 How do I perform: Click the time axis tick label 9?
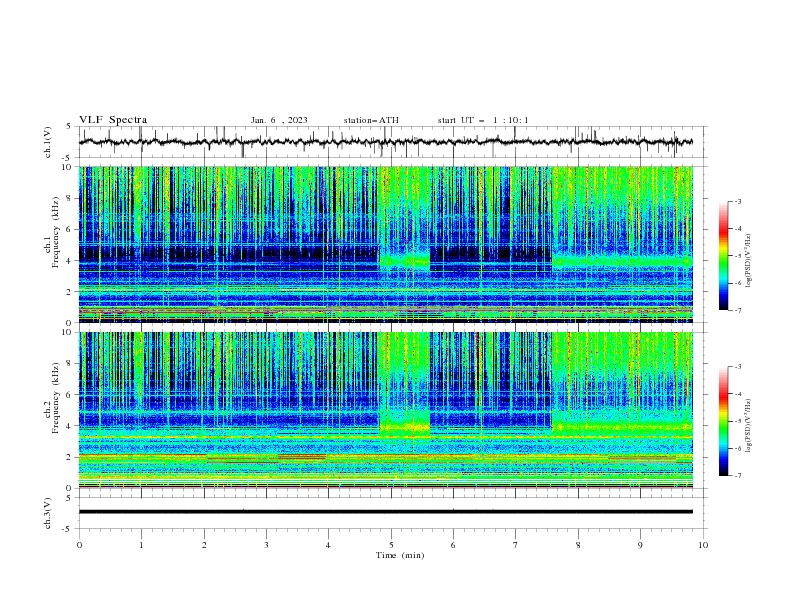[640, 545]
